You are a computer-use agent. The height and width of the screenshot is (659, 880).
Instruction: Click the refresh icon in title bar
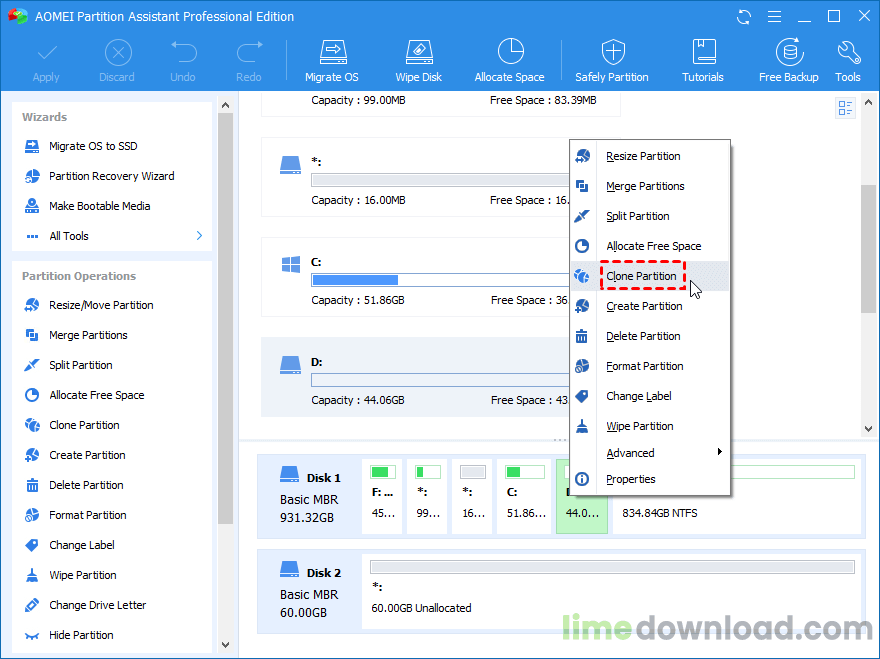[744, 17]
